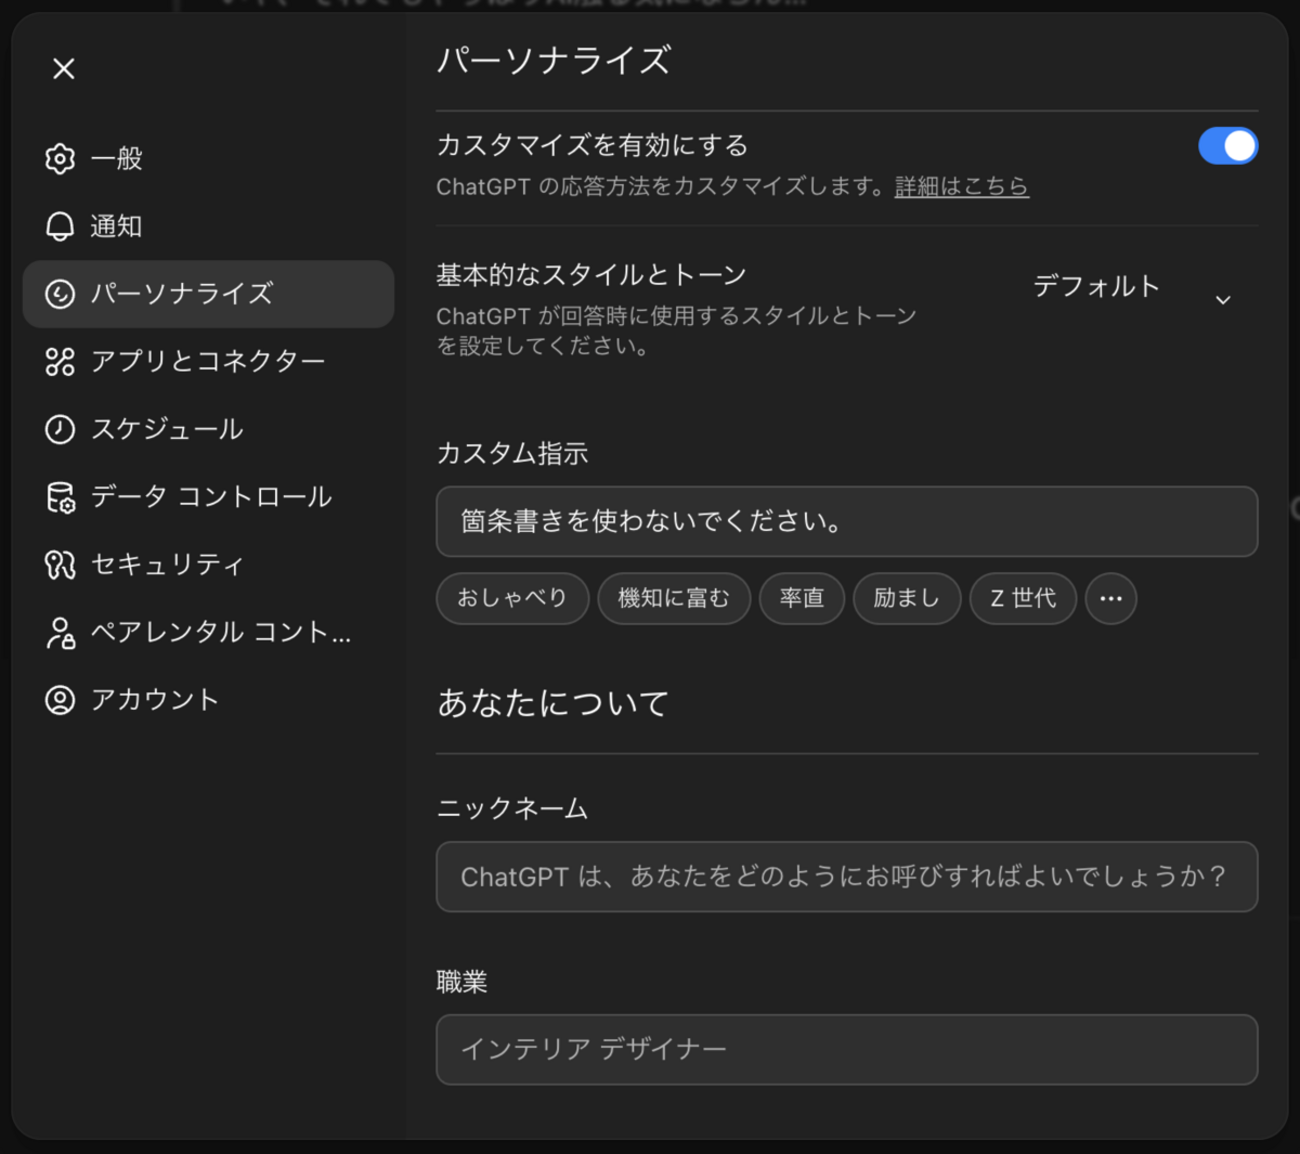Viewport: 1300px width, 1154px height.
Task: Open データ コントロール settings
Action: (x=208, y=497)
